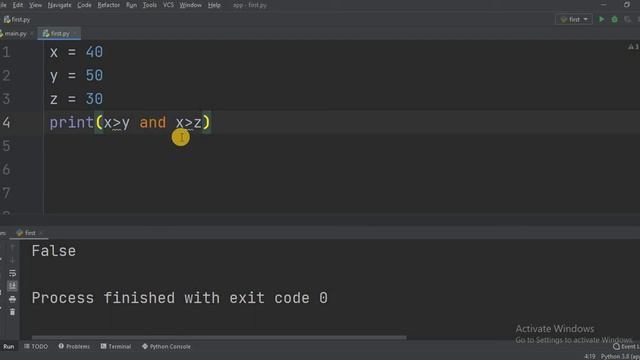Open the Event Log
The image size is (640, 360).
click(x=626, y=347)
